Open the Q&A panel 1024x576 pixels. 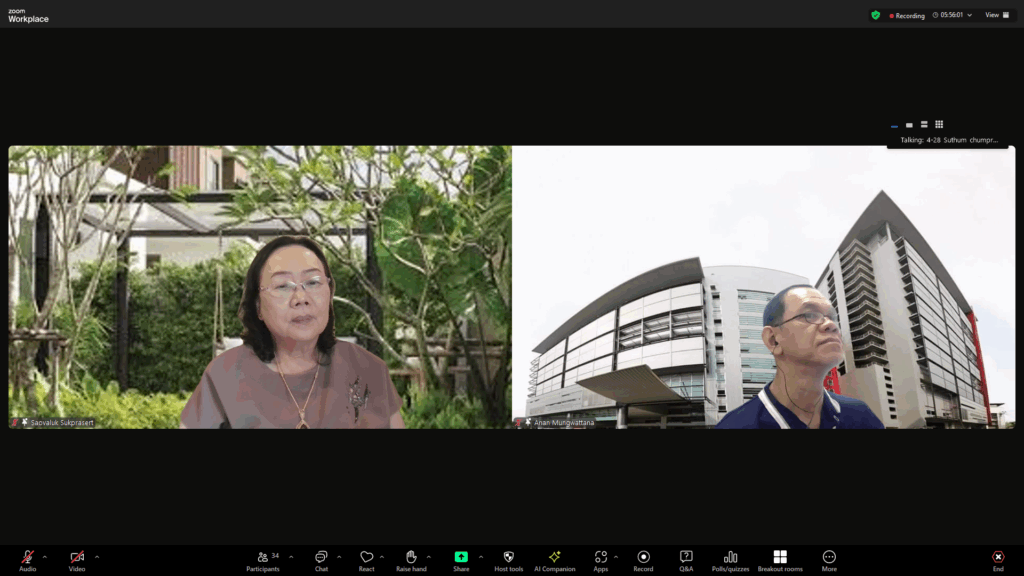pos(686,560)
